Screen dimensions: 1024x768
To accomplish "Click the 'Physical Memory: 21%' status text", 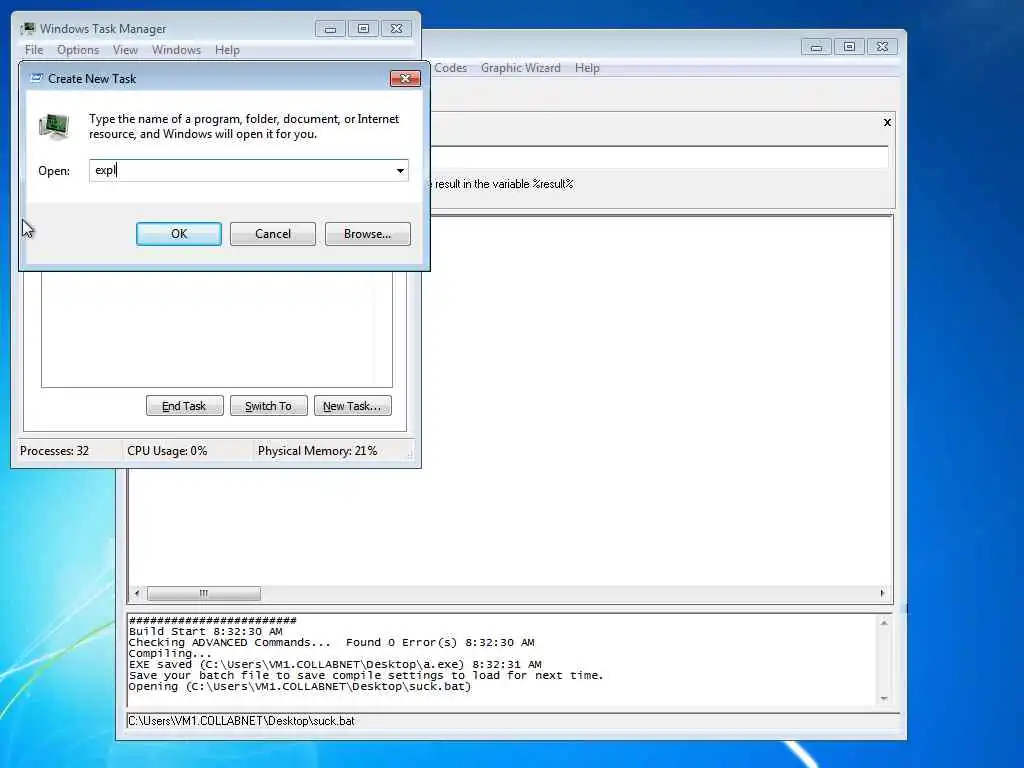I will (x=317, y=451).
